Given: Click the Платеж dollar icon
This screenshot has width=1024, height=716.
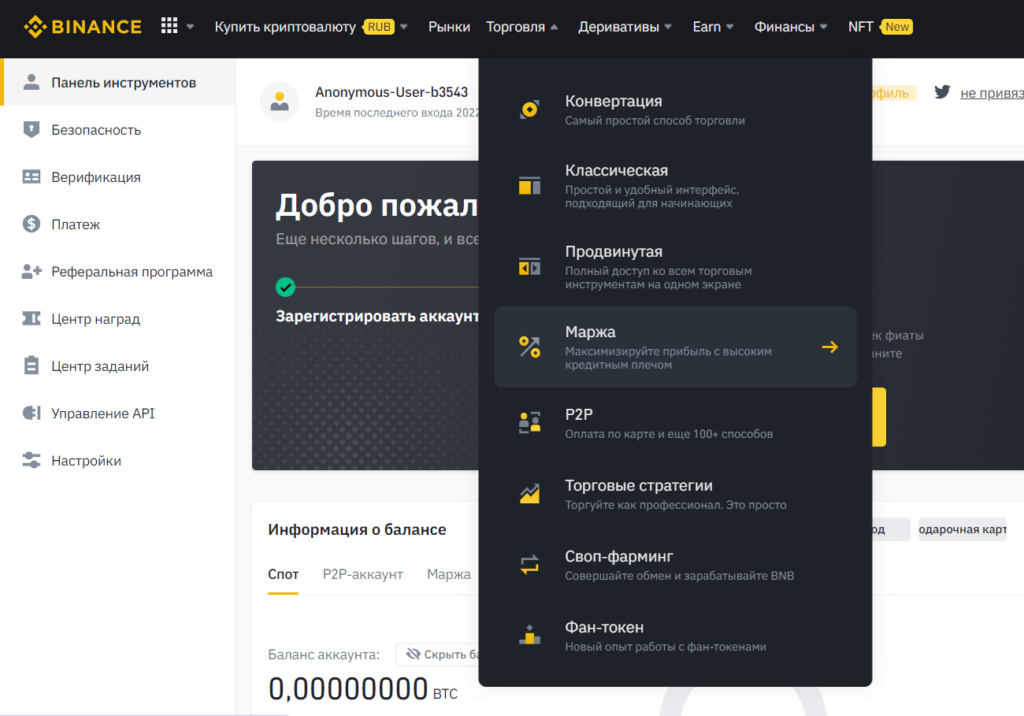Looking at the screenshot, I should 31,224.
